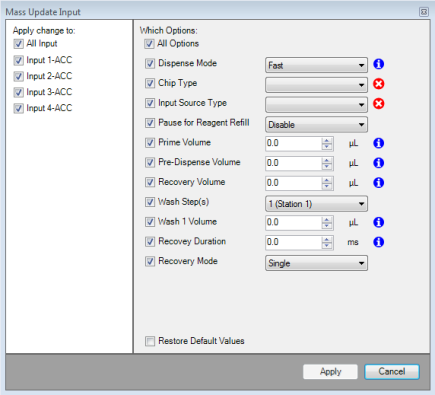Image resolution: width=435 pixels, height=395 pixels.
Task: Toggle Pause for Reagent Refill checkbox
Action: [150, 123]
